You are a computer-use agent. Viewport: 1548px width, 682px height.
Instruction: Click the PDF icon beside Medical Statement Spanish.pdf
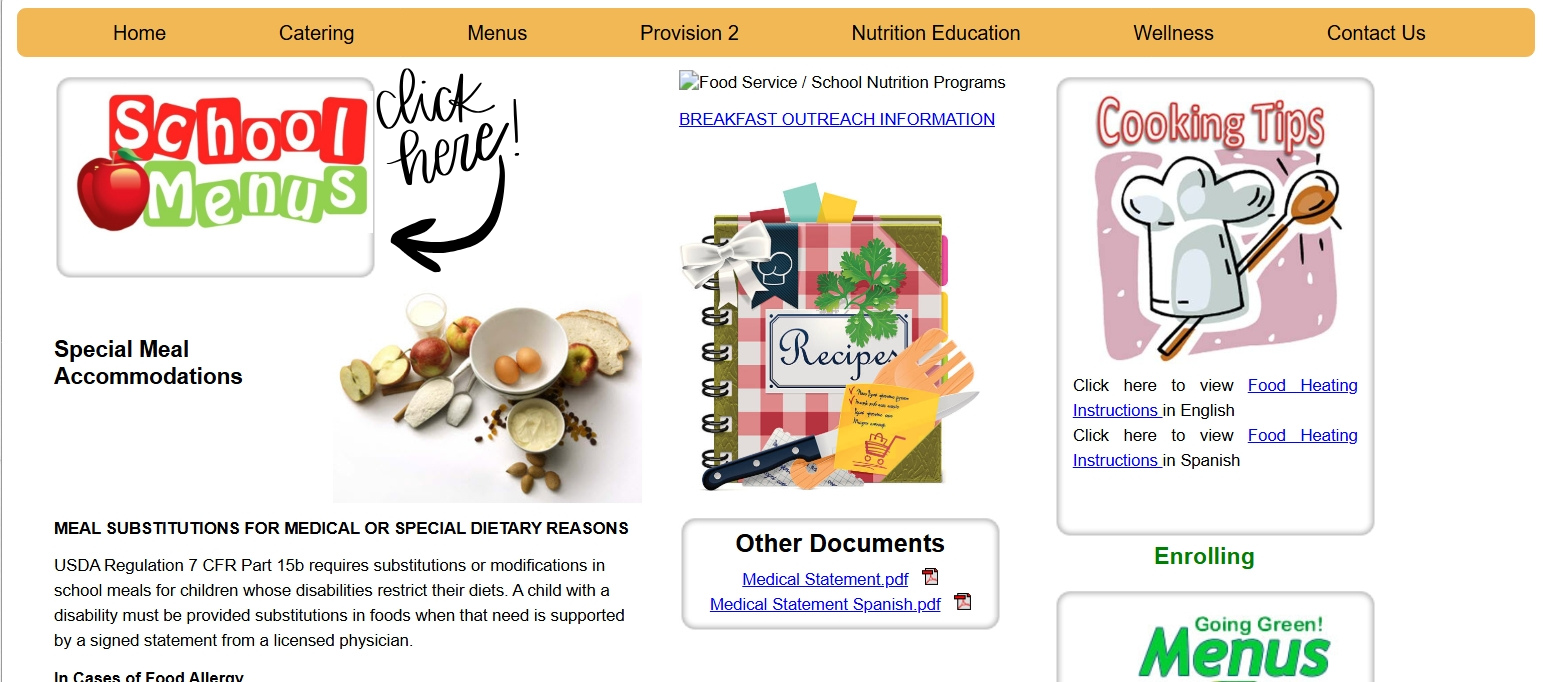pos(962,602)
